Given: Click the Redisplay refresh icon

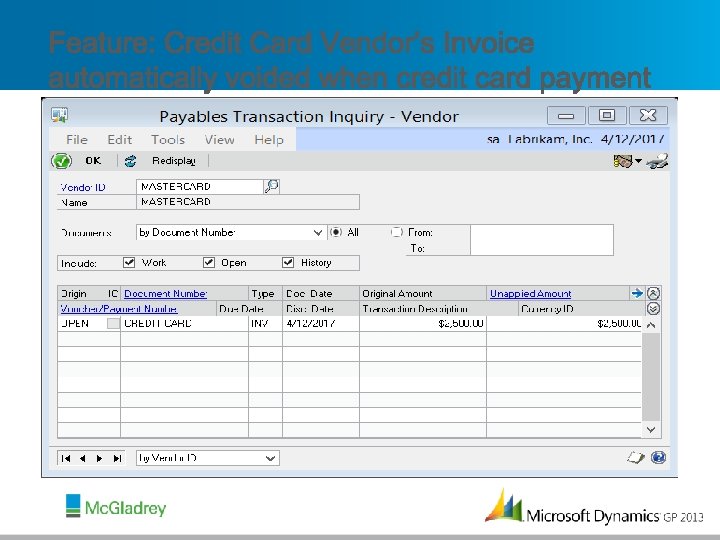Looking at the screenshot, I should tap(130, 161).
